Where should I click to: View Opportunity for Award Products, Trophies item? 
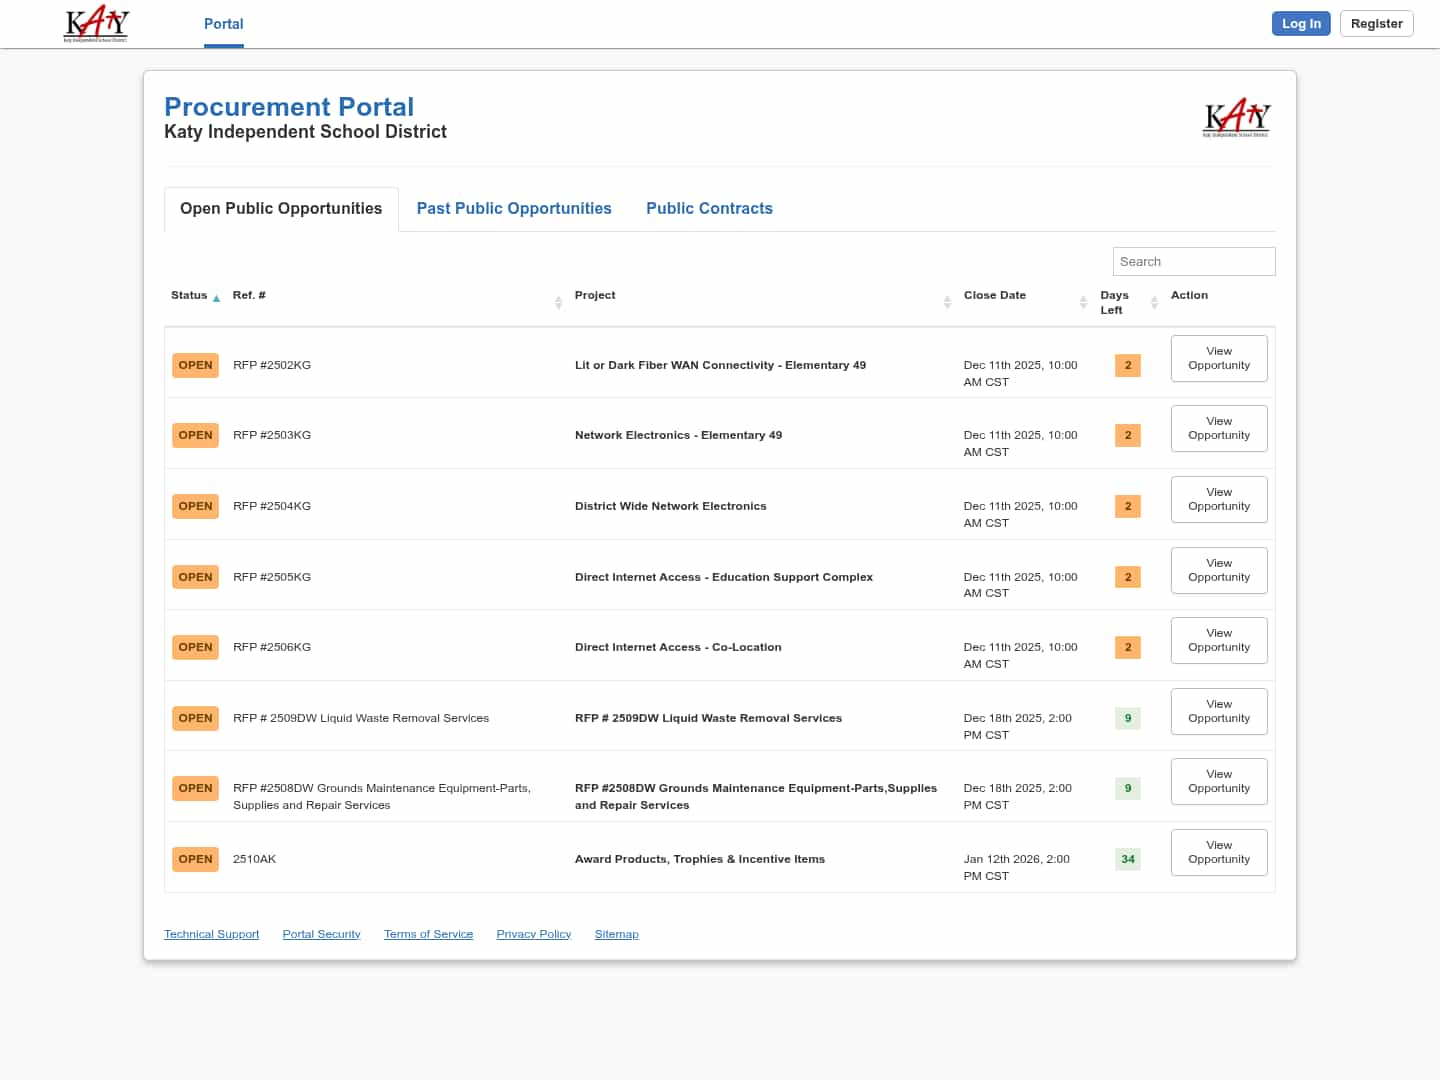(1218, 852)
